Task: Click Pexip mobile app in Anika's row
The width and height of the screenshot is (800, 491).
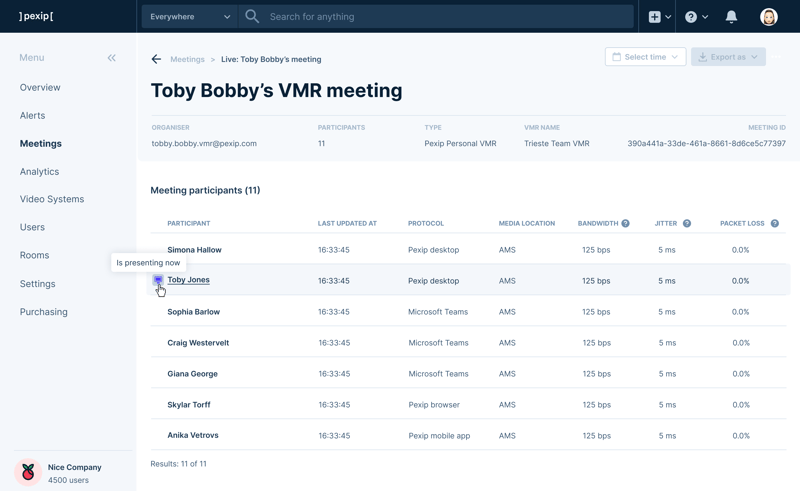Action: click(x=439, y=435)
